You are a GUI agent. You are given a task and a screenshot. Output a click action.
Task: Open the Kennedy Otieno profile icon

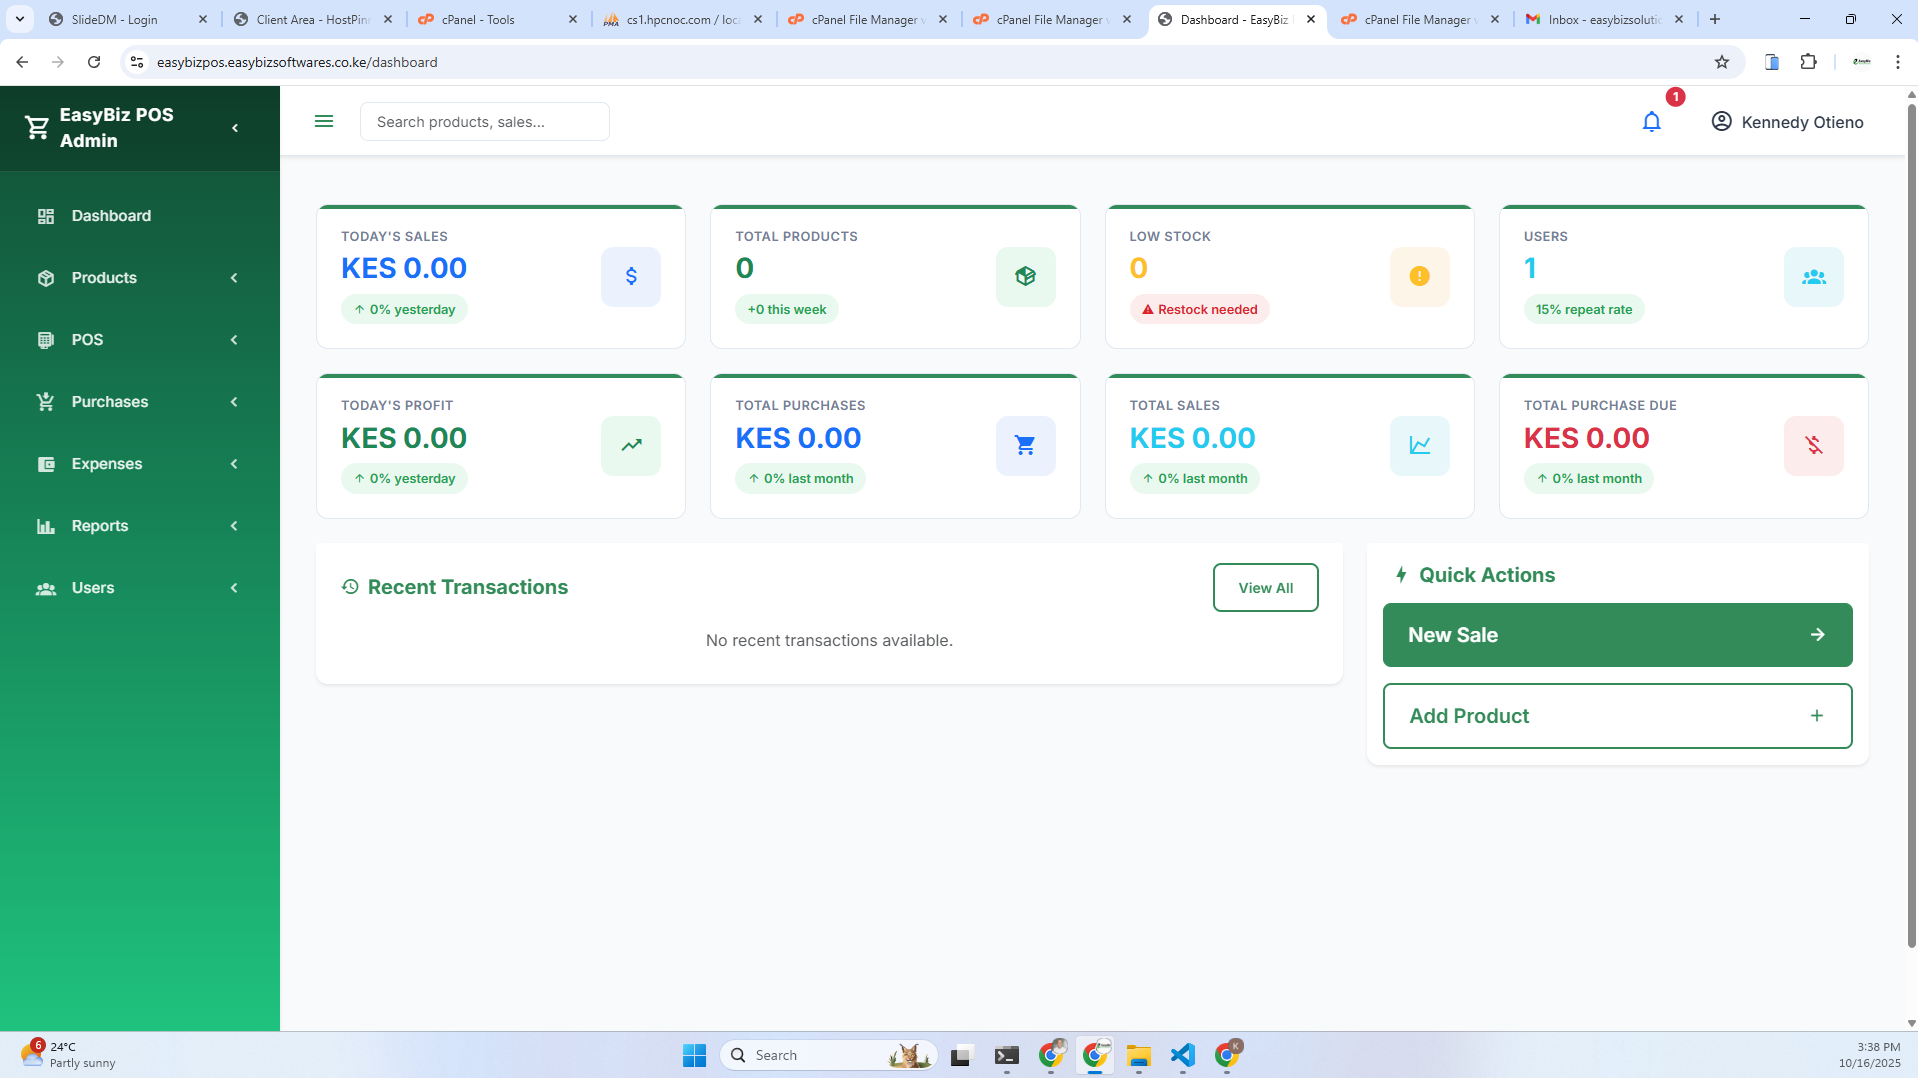pos(1721,121)
